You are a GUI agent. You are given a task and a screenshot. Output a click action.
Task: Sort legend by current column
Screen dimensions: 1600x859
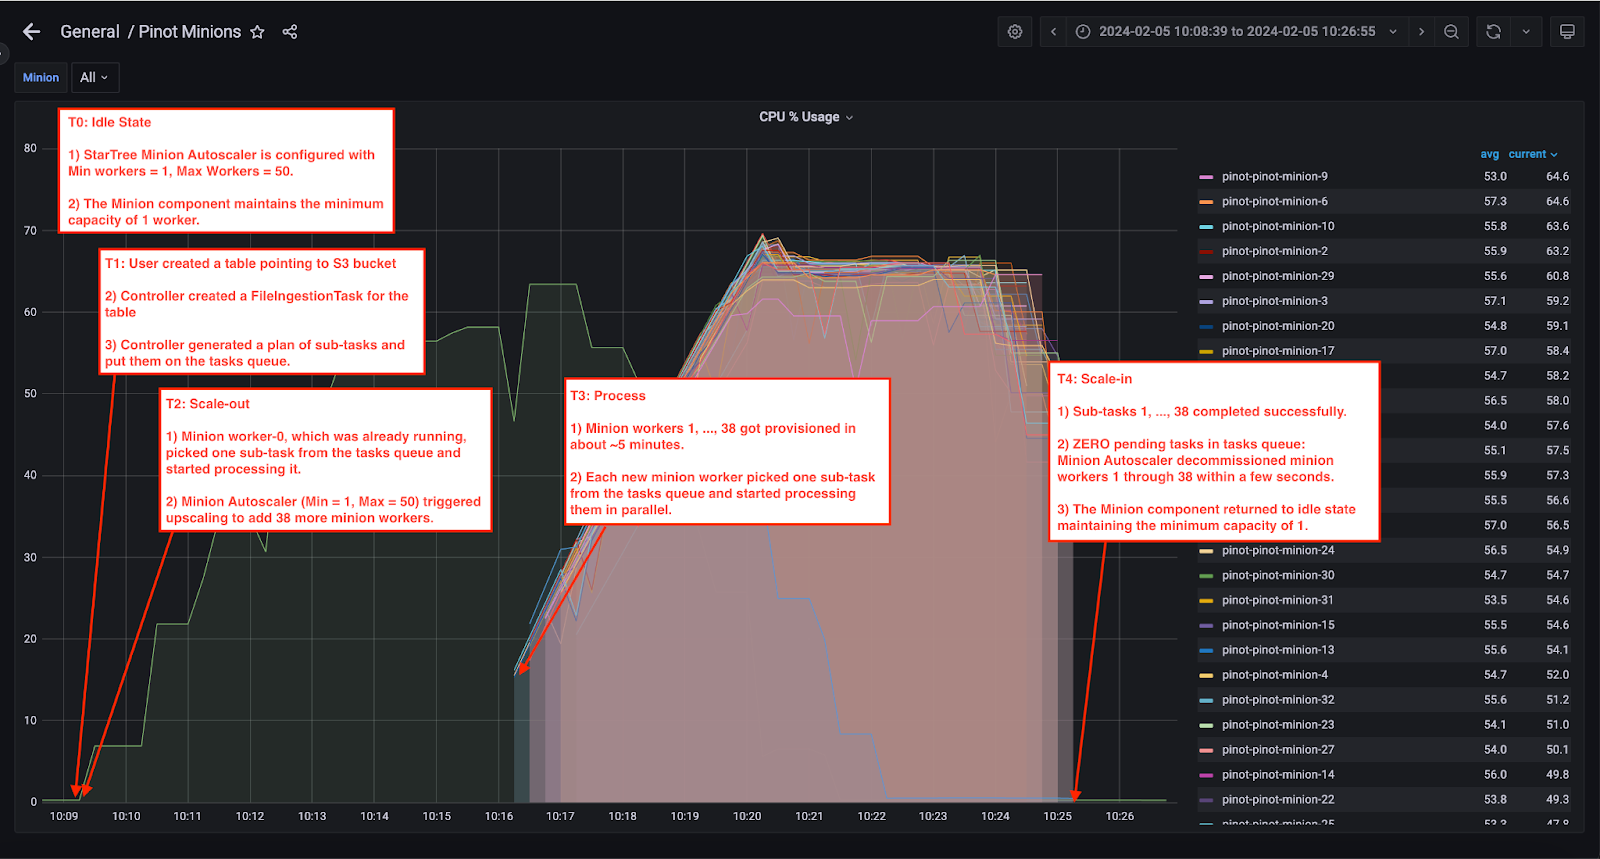pos(1528,154)
